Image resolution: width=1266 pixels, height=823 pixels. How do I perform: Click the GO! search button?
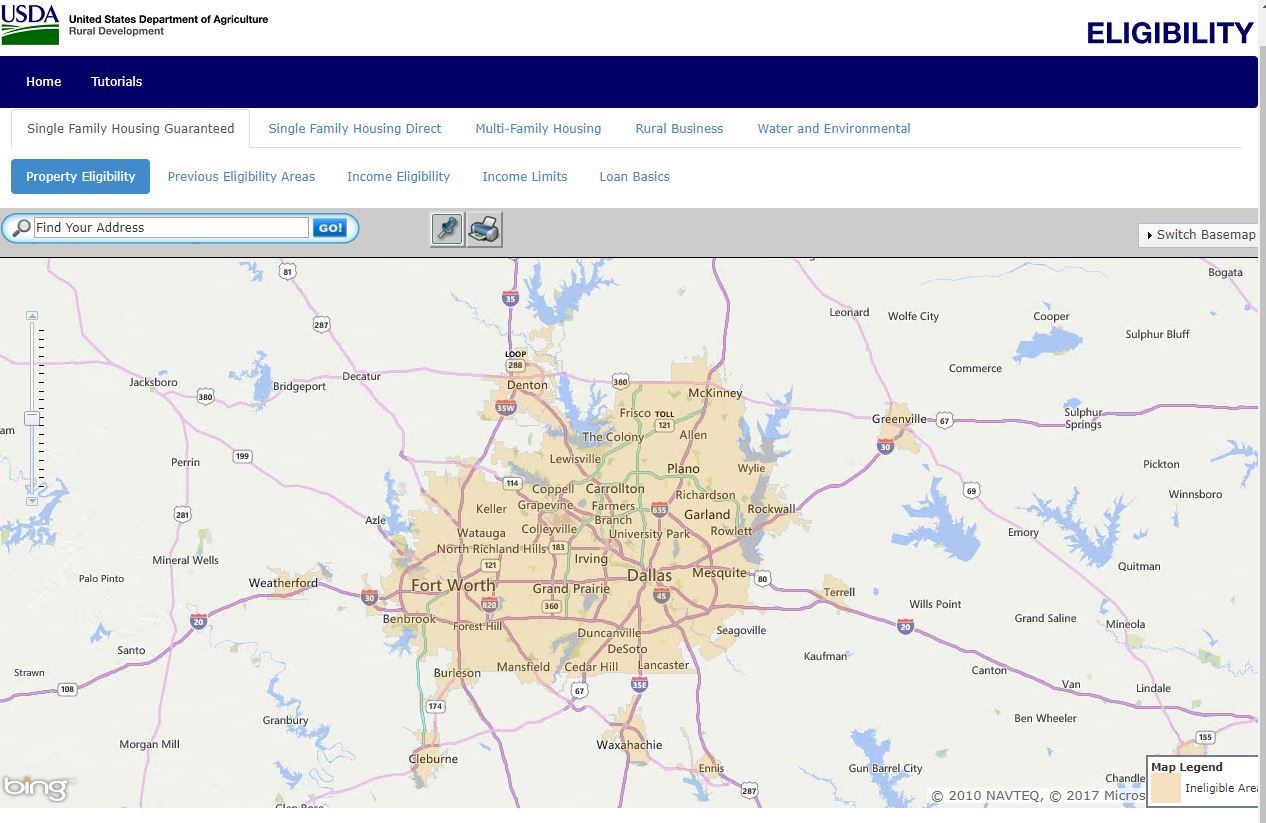[x=330, y=228]
